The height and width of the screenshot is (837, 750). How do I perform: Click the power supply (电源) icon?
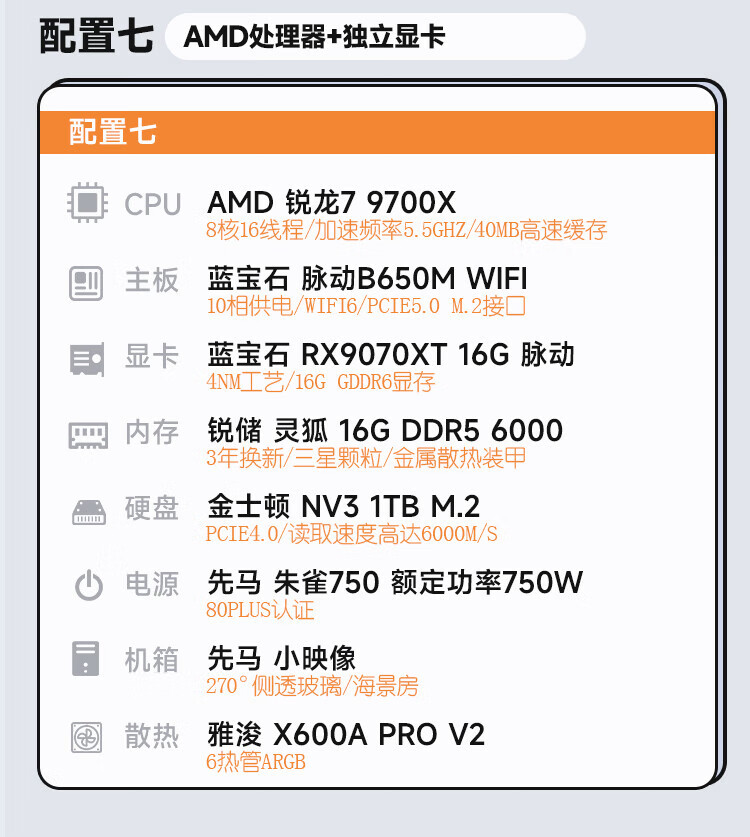[x=88, y=585]
